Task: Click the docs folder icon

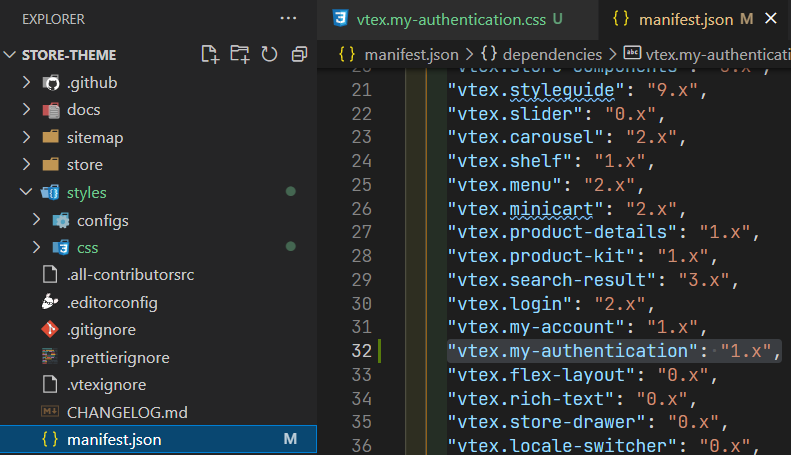Action: pyautogui.click(x=50, y=109)
